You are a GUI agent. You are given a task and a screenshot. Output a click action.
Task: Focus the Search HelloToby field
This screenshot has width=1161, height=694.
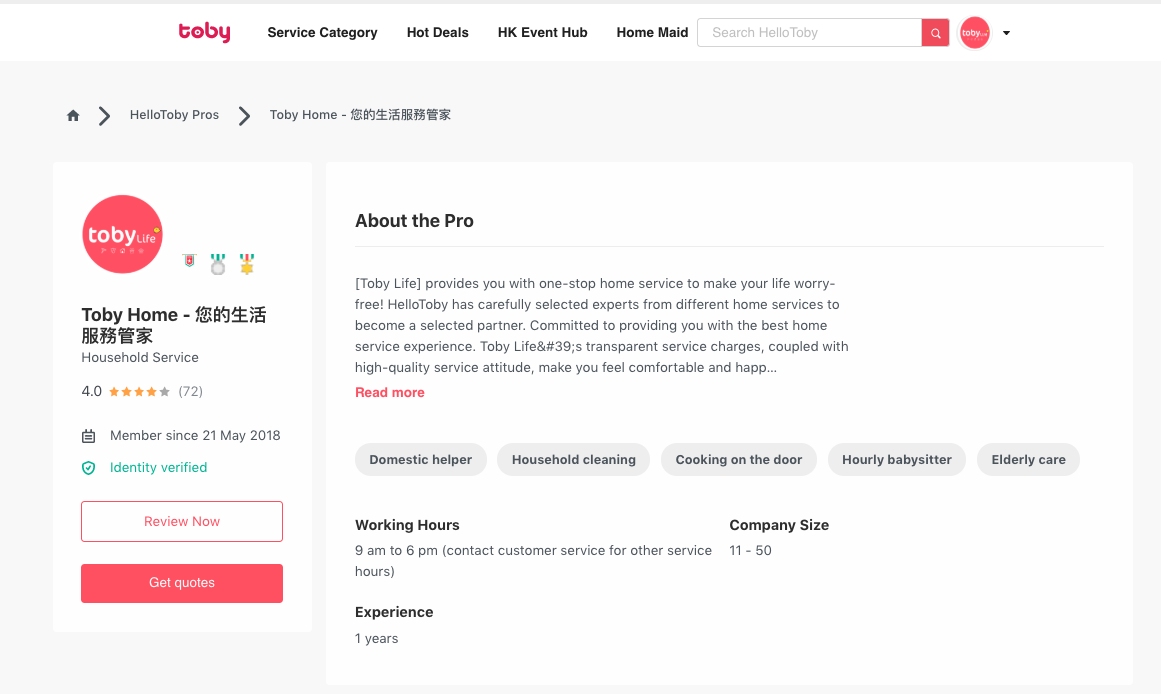coord(809,33)
